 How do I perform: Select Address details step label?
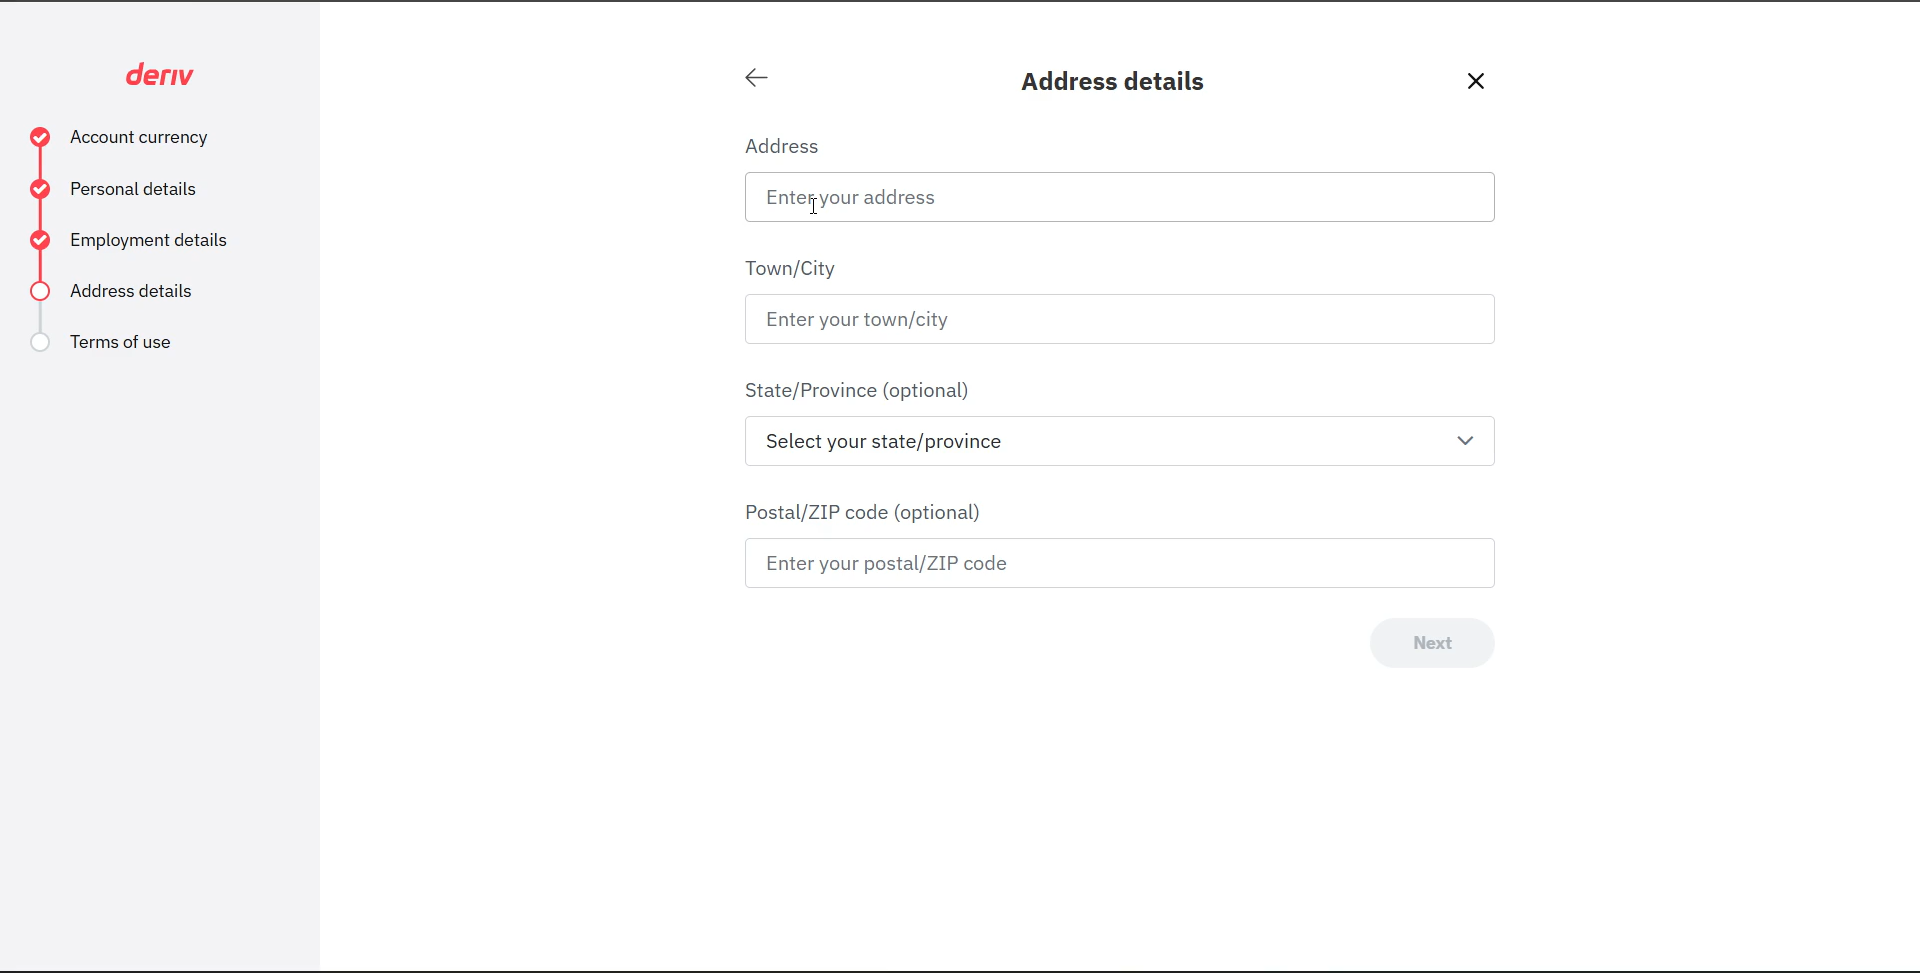(x=131, y=291)
